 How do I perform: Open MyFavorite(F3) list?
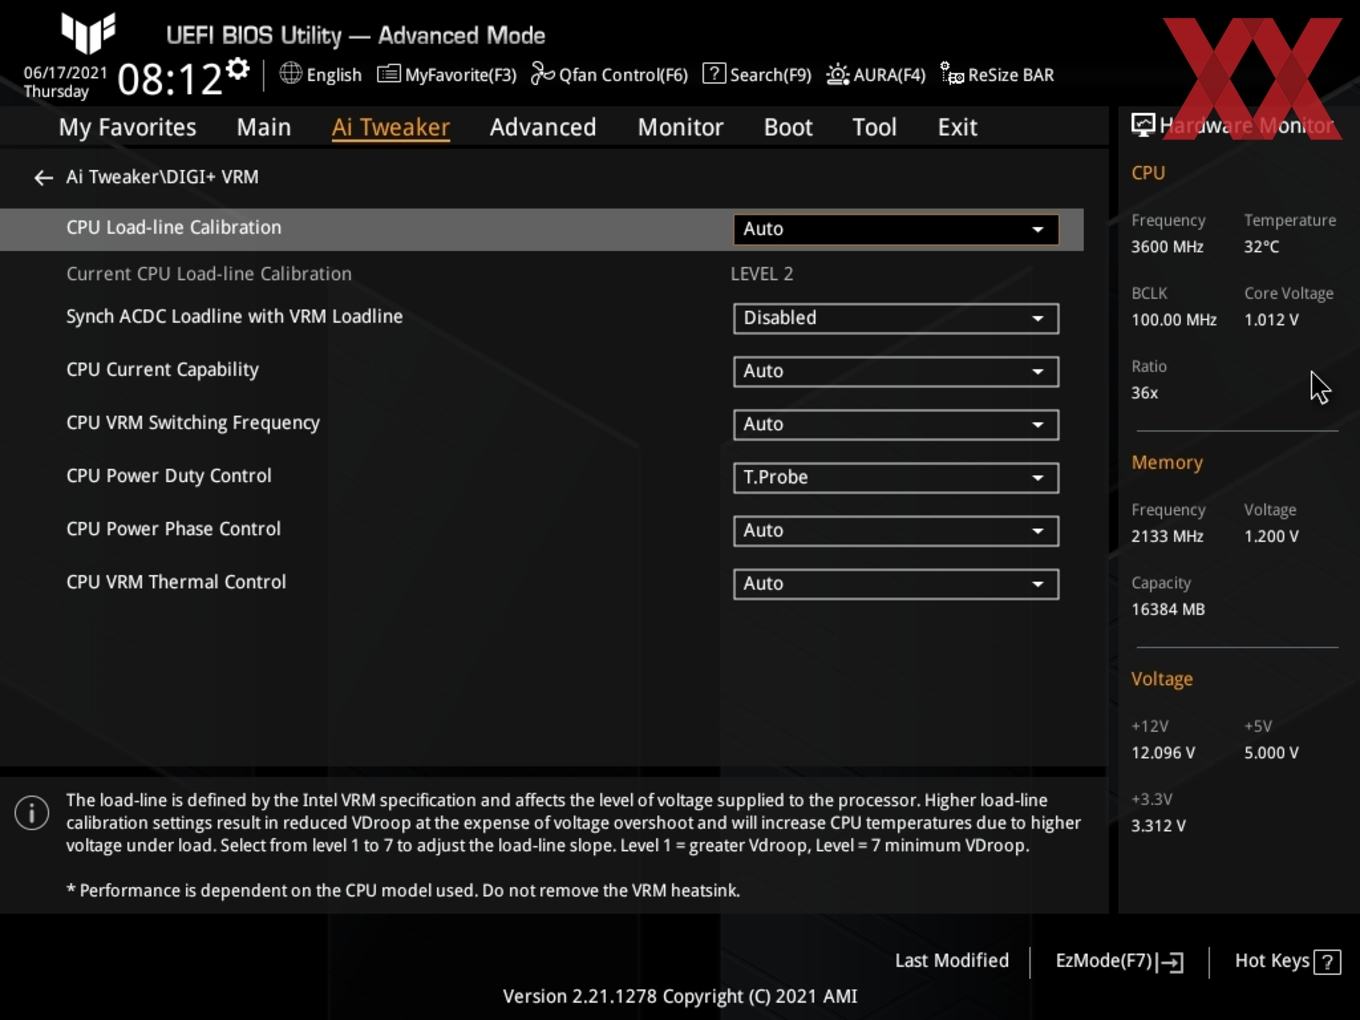point(446,74)
